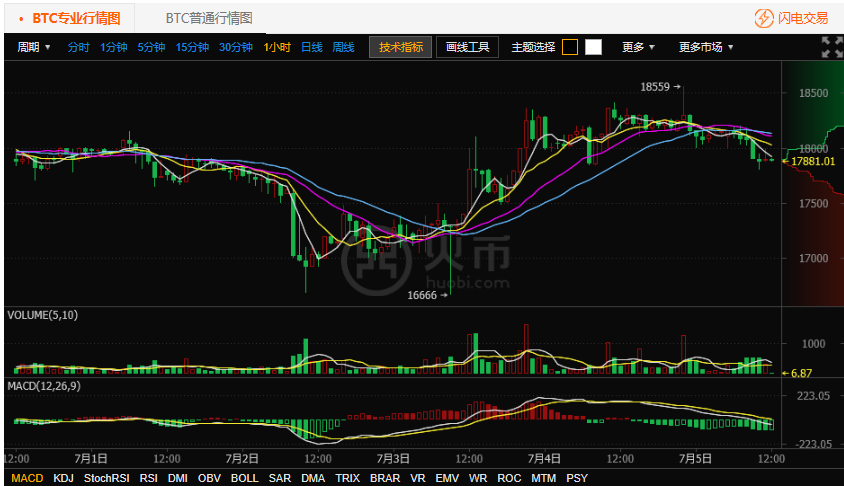Select the BRAR indicator
Image resolution: width=844 pixels, height=486 pixels.
(x=385, y=478)
